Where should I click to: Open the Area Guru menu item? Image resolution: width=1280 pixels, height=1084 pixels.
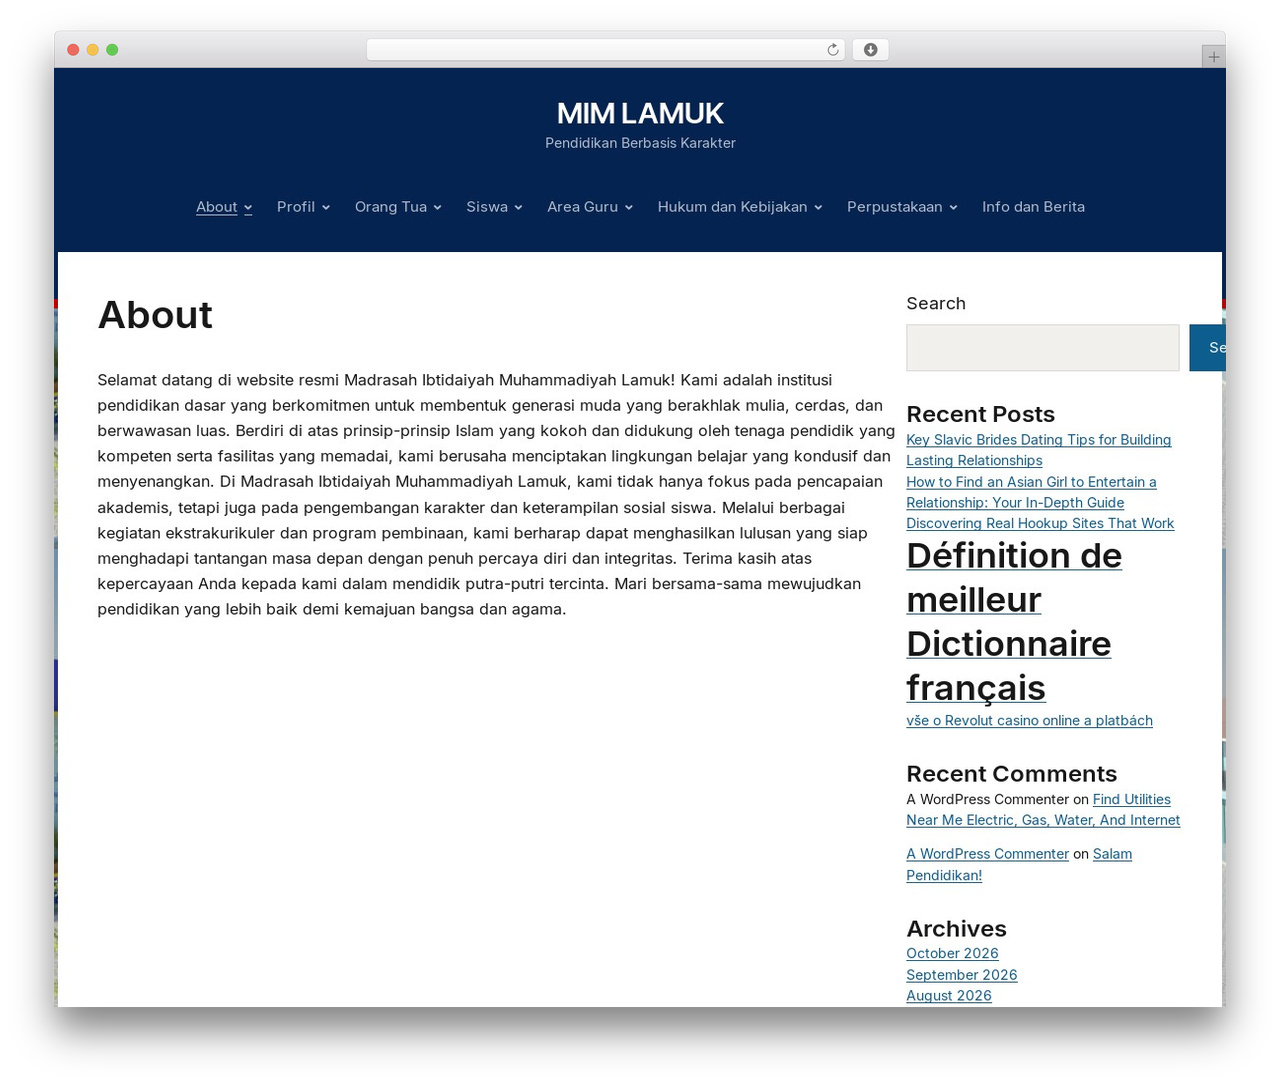coord(582,207)
